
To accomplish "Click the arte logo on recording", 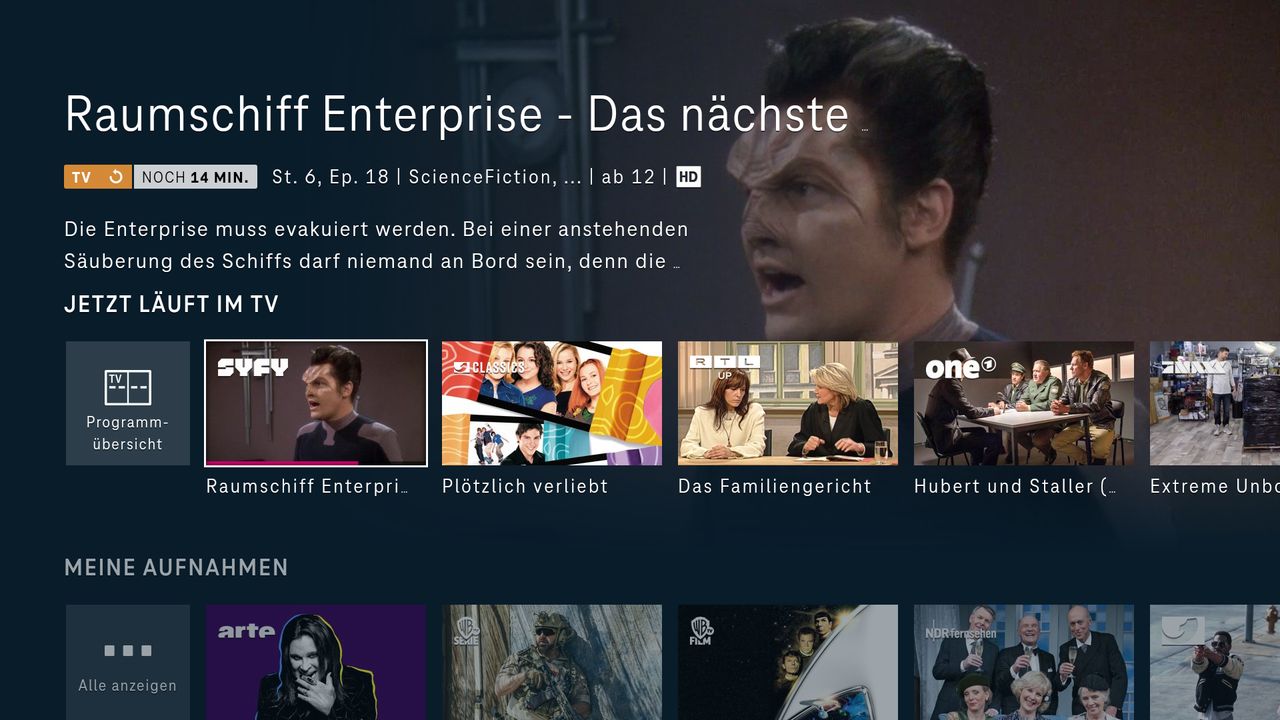I will click(247, 631).
